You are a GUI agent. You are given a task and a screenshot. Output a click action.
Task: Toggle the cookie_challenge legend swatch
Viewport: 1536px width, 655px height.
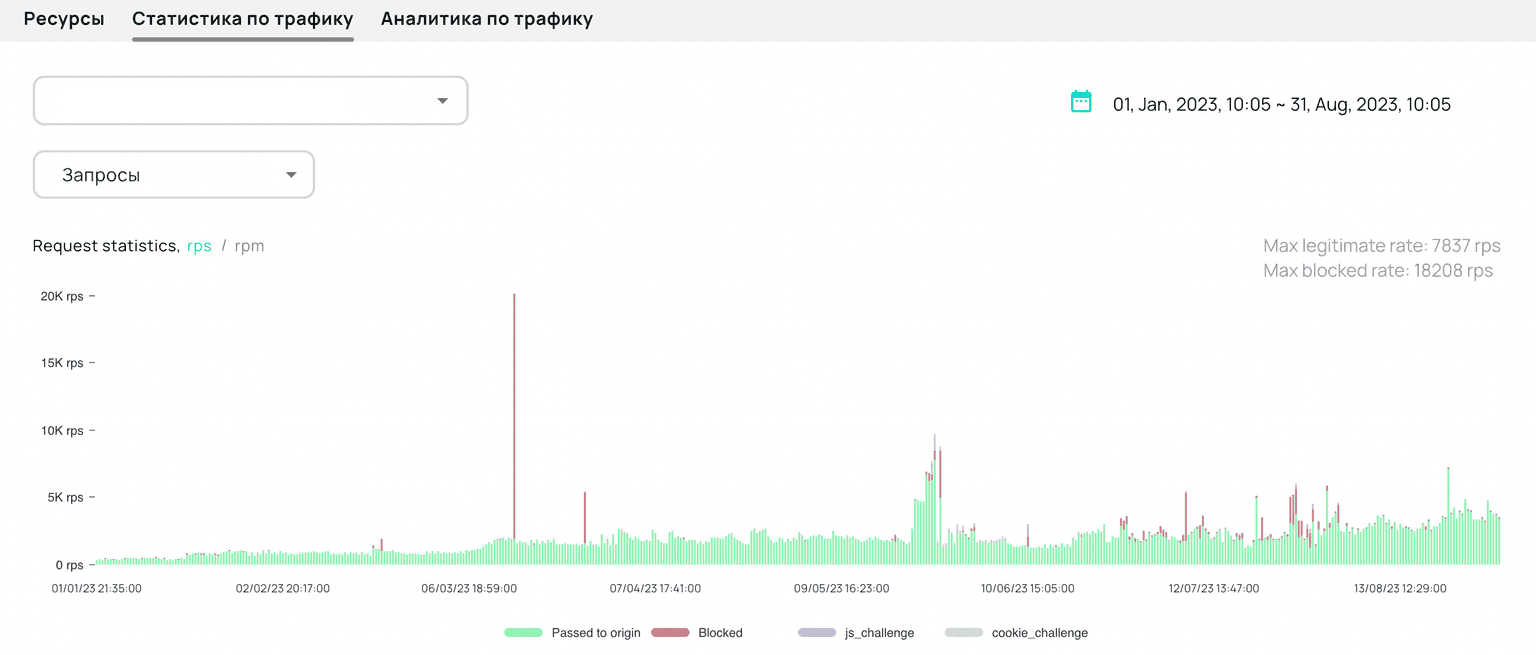[964, 633]
